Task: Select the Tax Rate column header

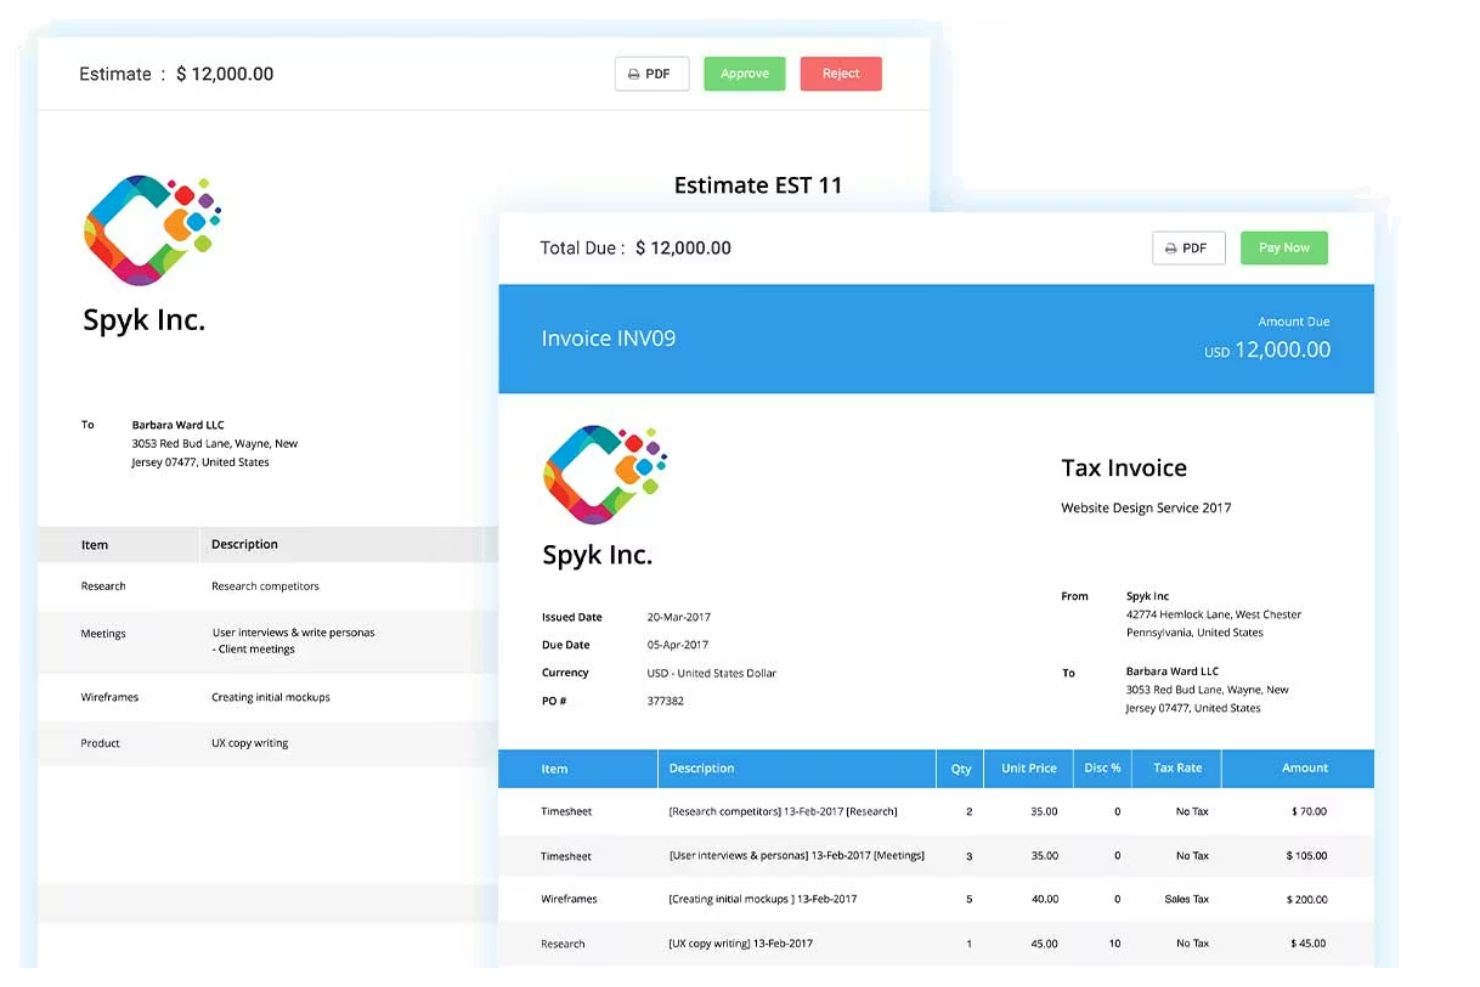Action: point(1178,768)
